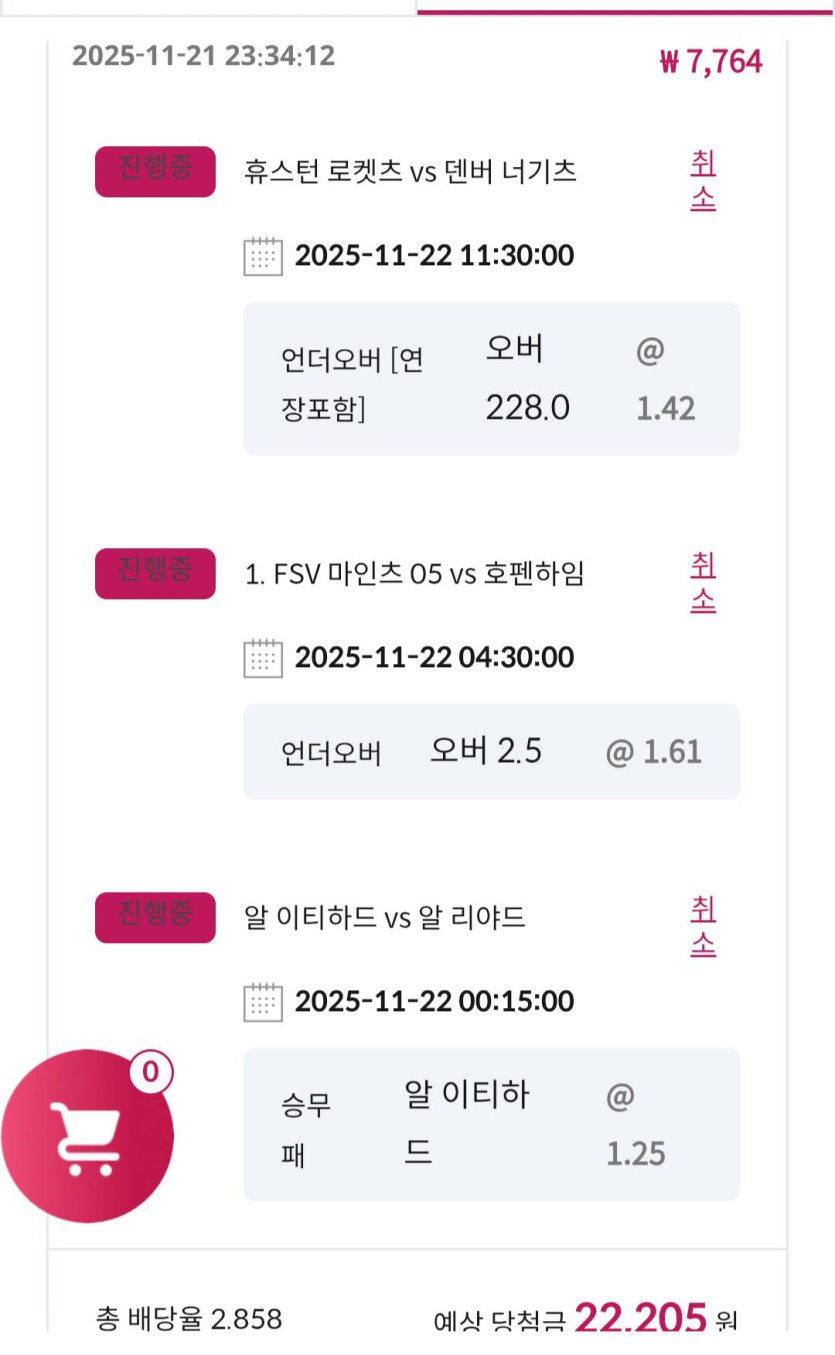Click the ₩7,764 bet amount

click(711, 62)
